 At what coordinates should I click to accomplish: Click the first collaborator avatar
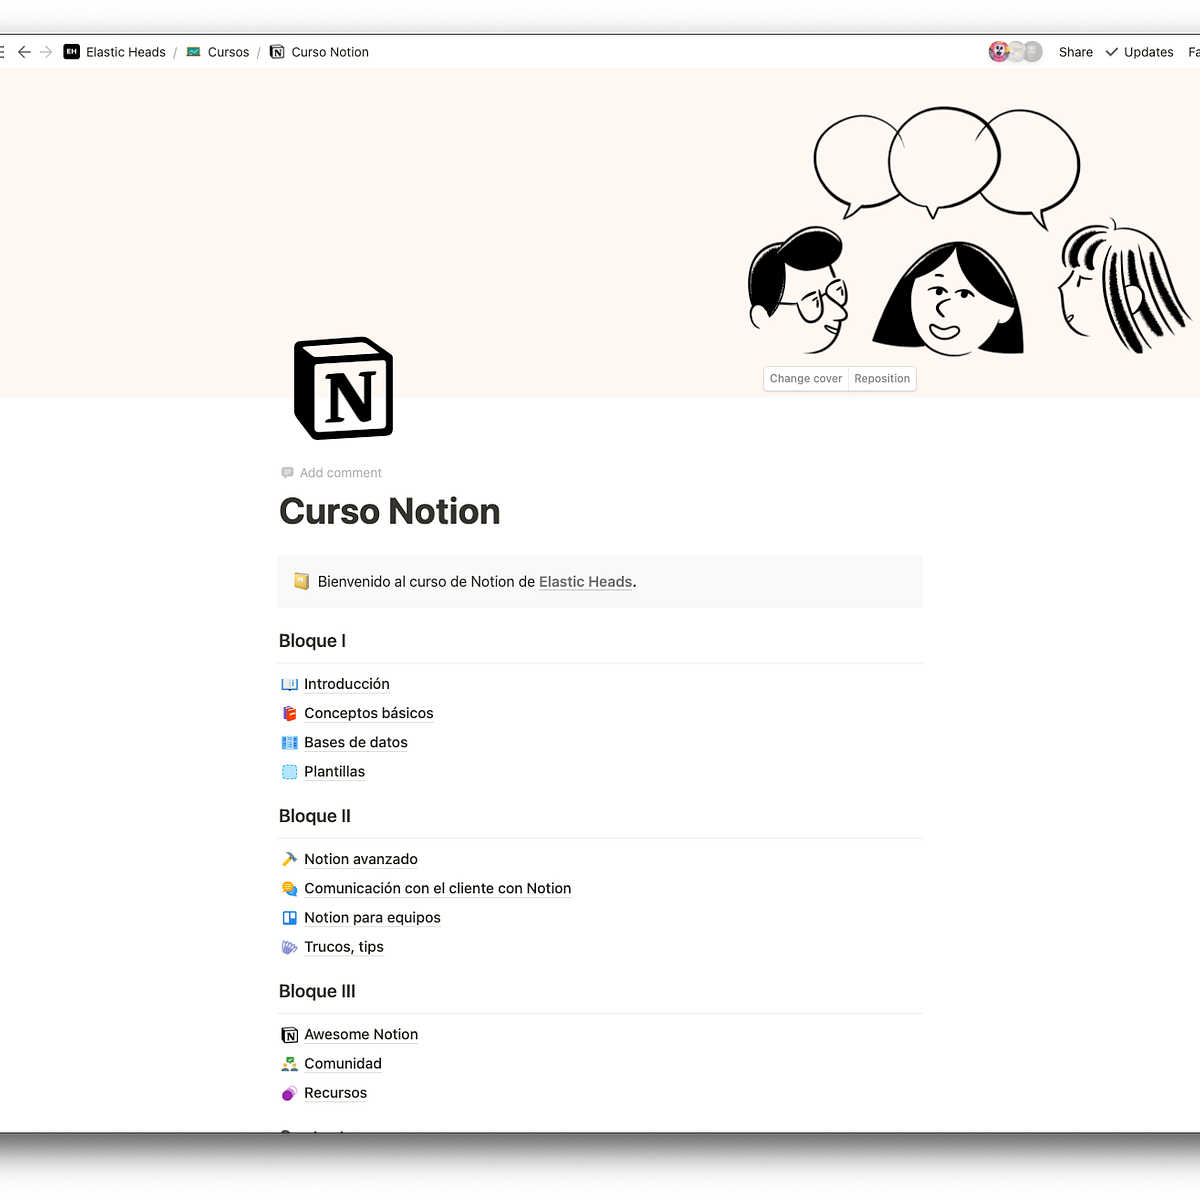[999, 51]
